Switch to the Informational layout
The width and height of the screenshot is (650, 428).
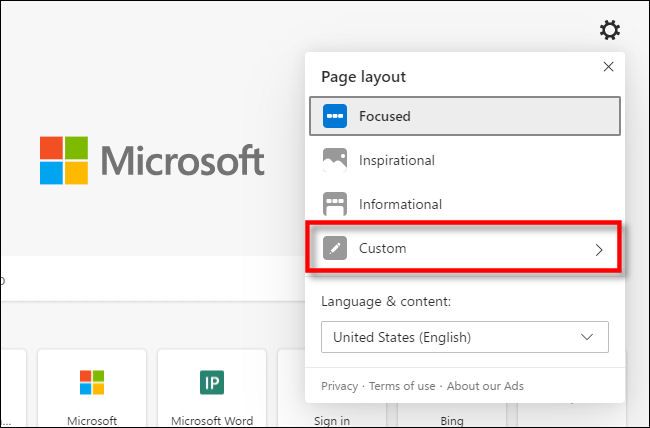pyautogui.click(x=465, y=204)
